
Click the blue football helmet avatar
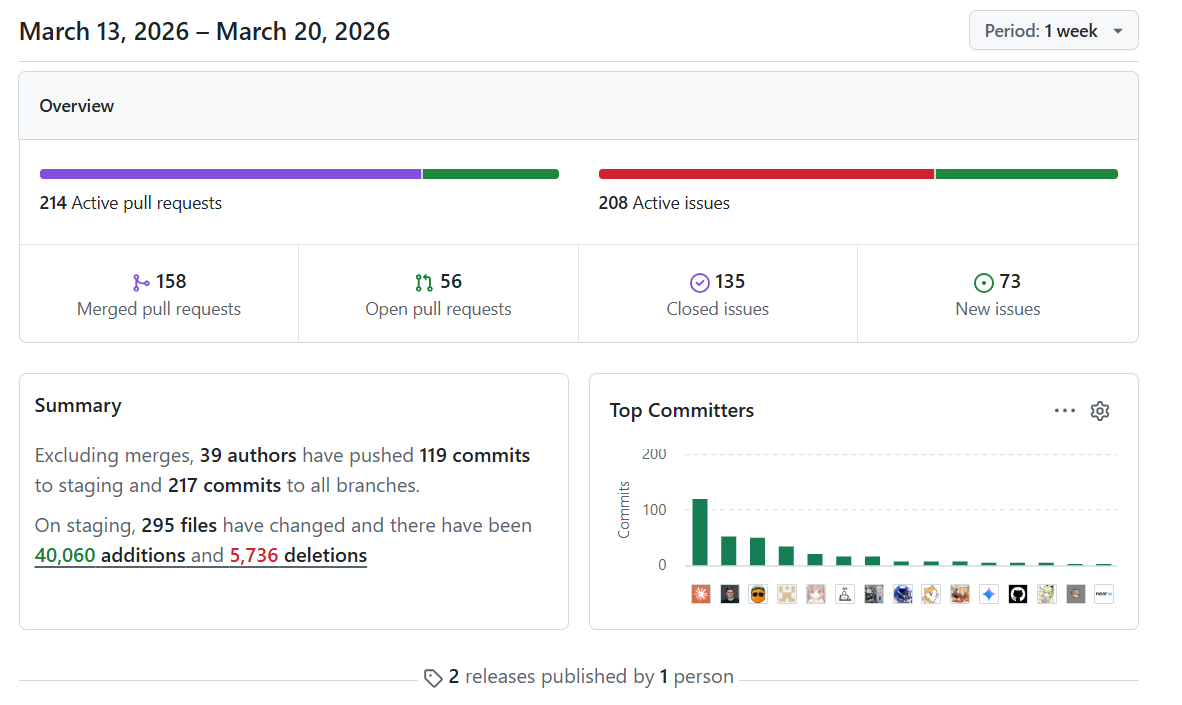pos(902,594)
